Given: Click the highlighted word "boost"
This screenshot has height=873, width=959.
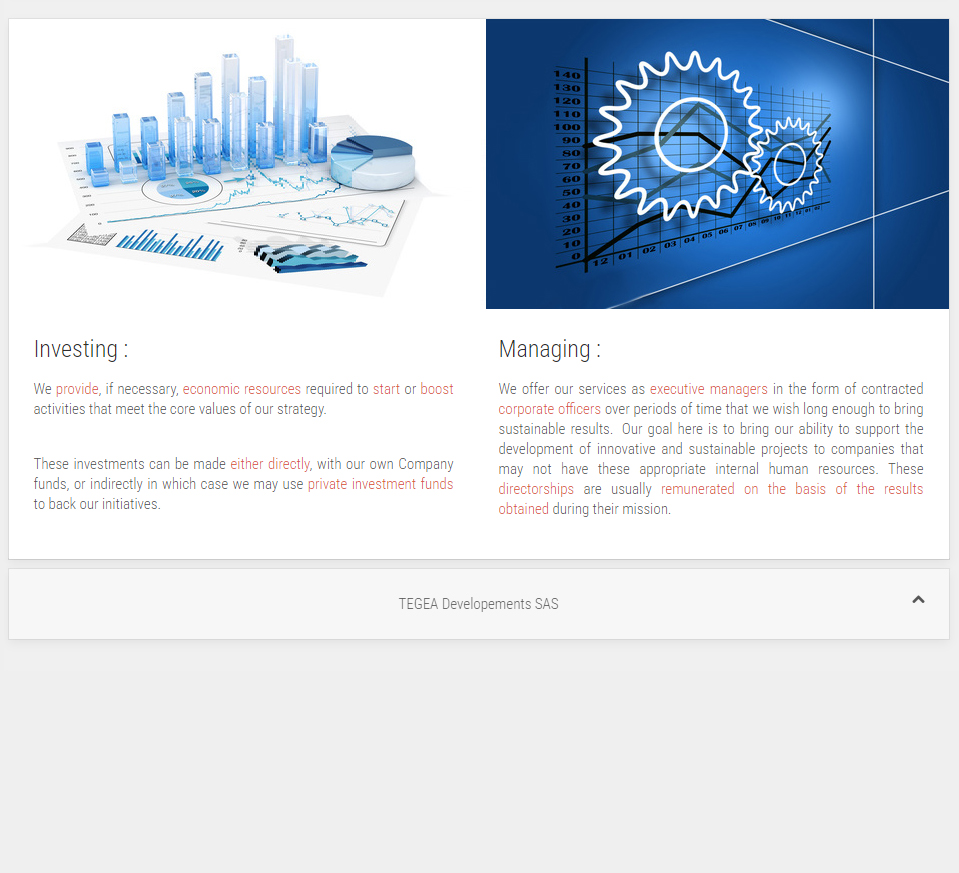Looking at the screenshot, I should point(436,389).
